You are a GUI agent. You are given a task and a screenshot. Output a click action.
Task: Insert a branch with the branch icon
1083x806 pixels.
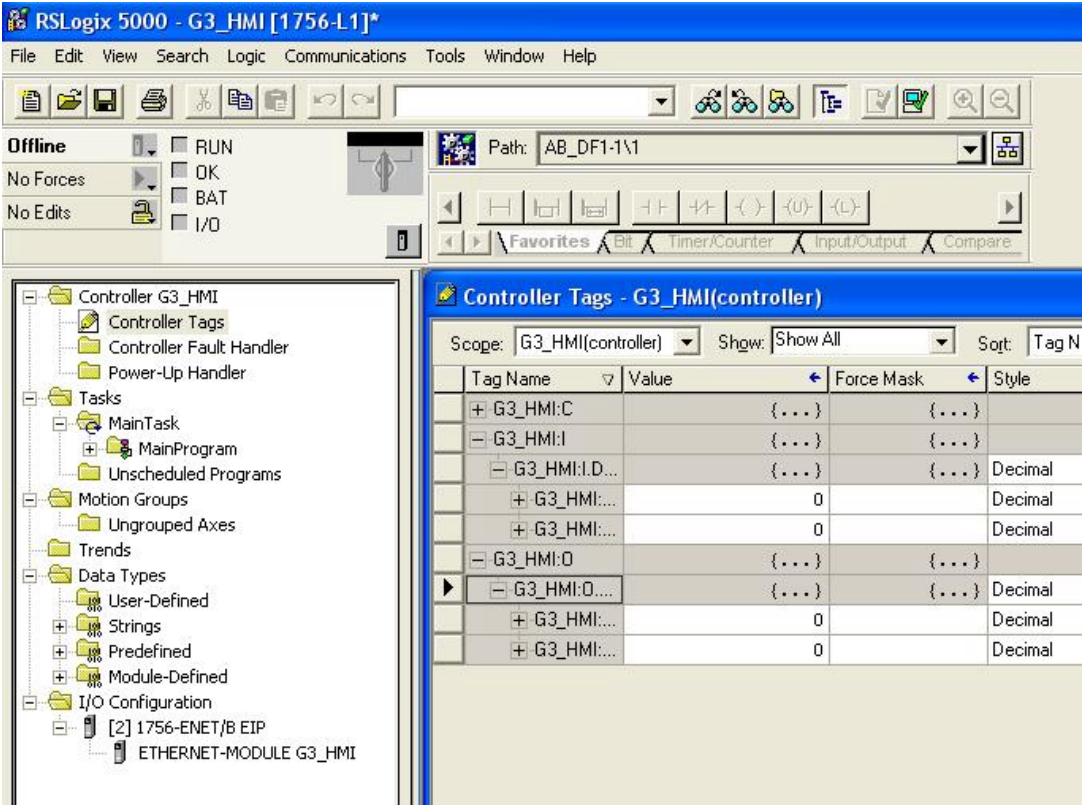546,207
